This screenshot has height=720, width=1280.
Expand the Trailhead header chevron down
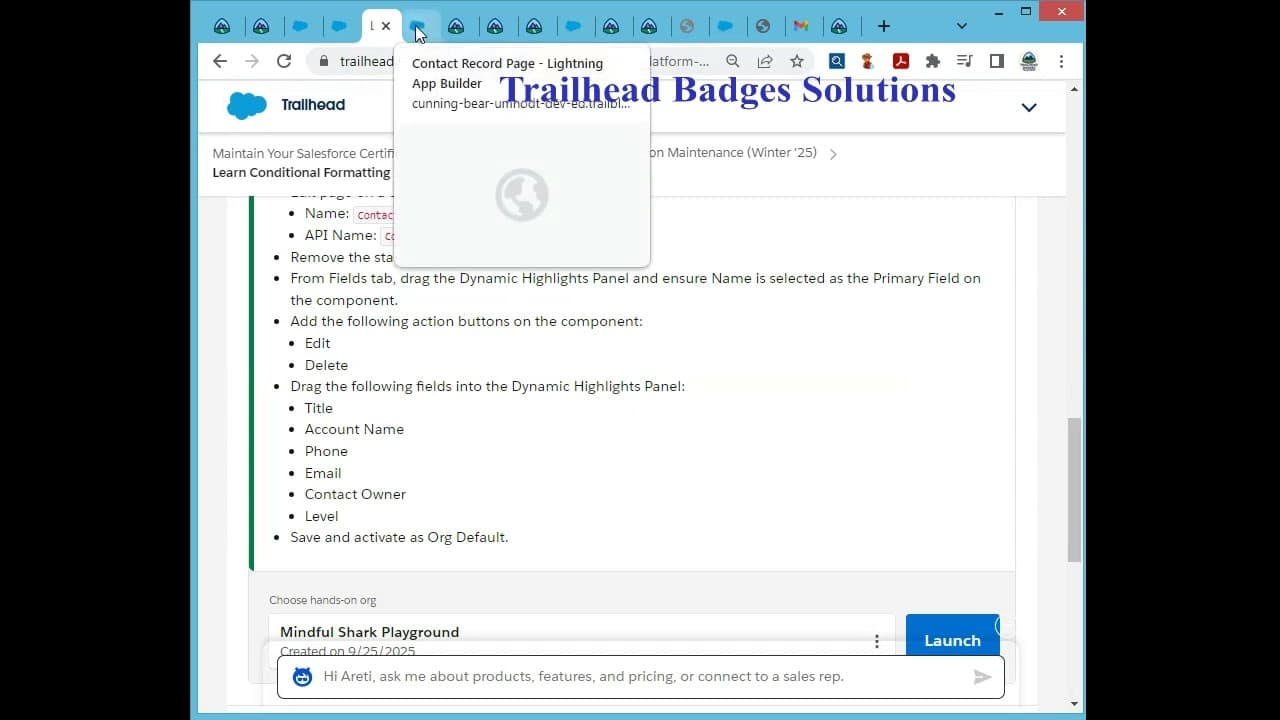coord(1029,107)
